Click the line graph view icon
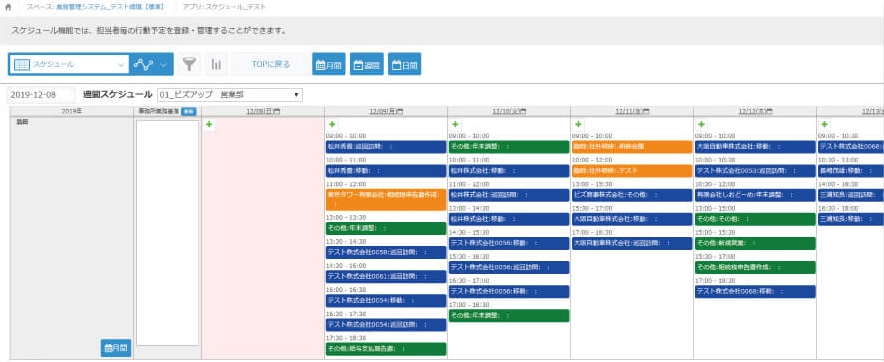Image resolution: width=884 pixels, height=362 pixels. [x=143, y=64]
